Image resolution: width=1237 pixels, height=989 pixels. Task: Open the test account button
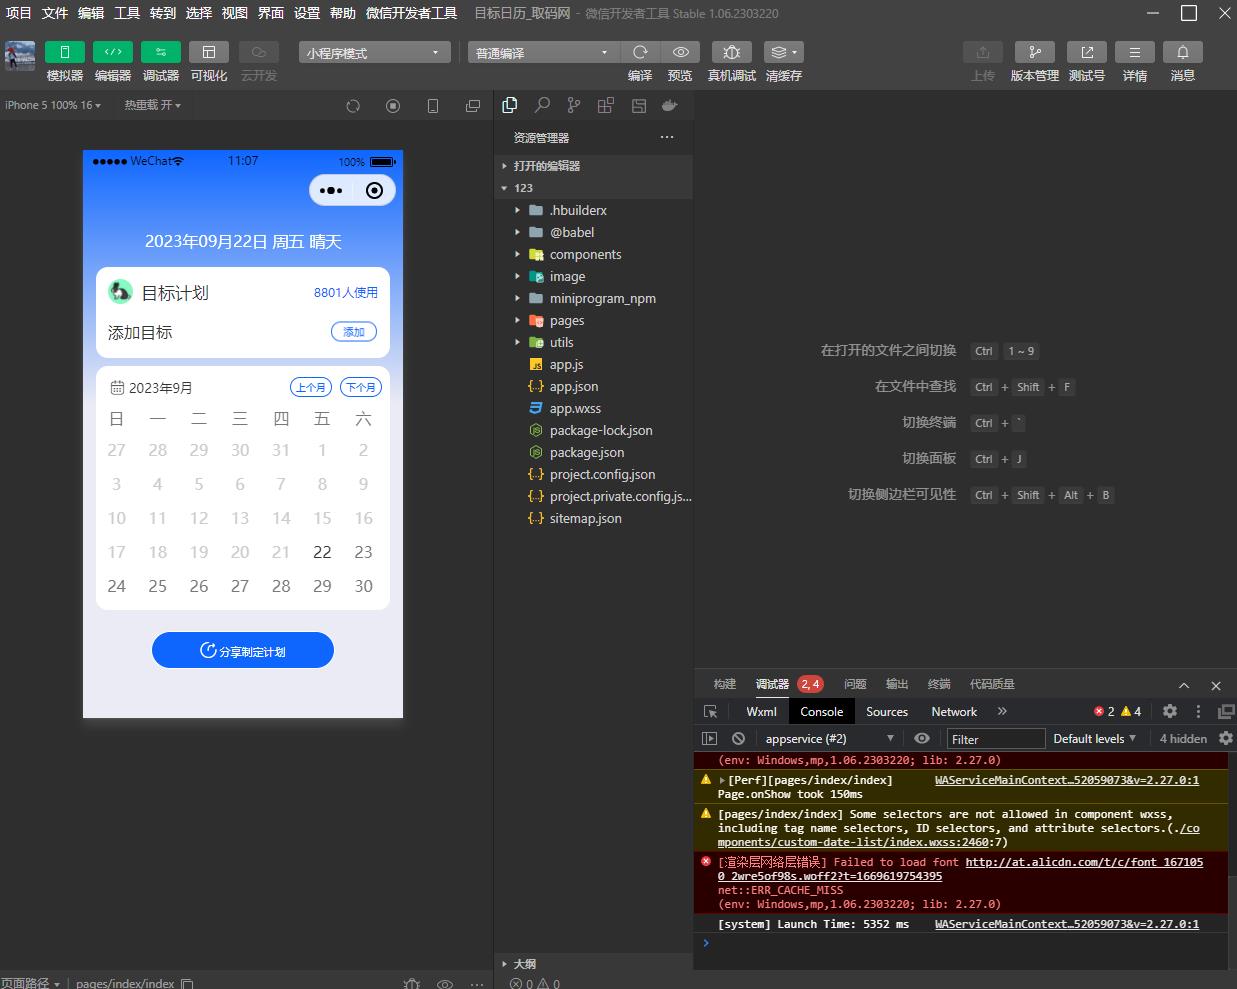1087,52
